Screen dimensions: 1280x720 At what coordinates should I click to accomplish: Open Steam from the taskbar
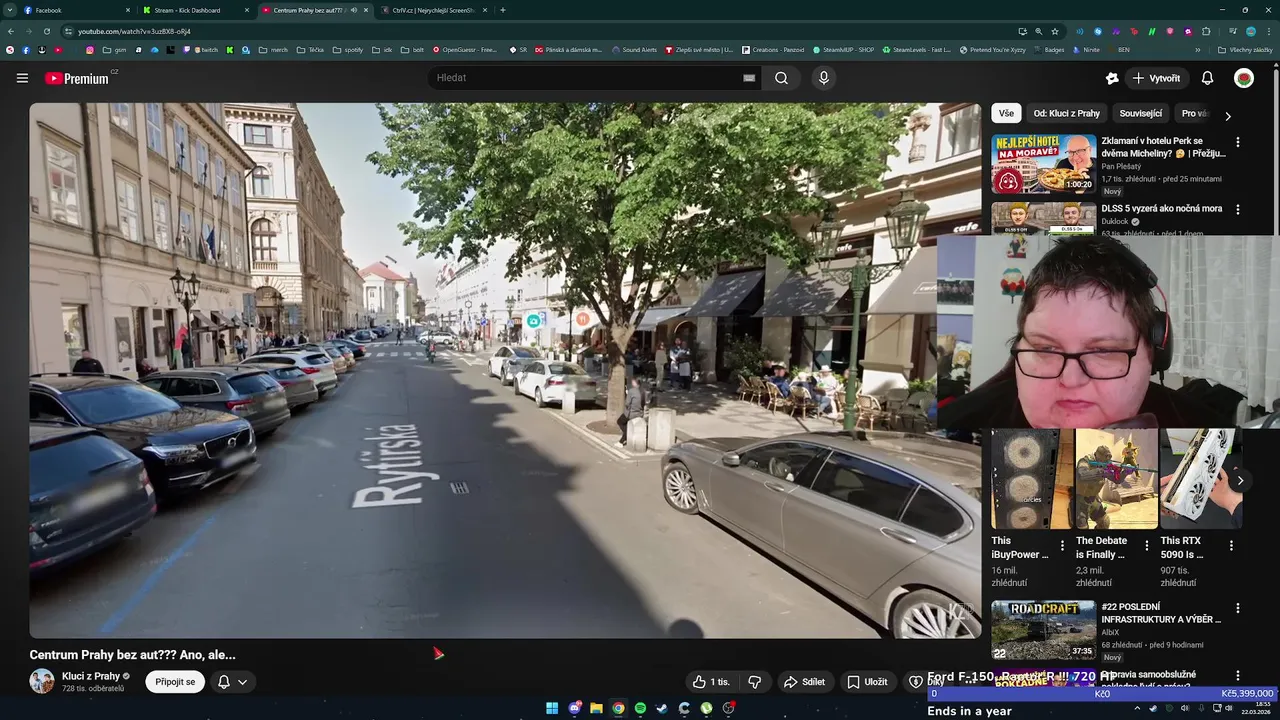662,708
